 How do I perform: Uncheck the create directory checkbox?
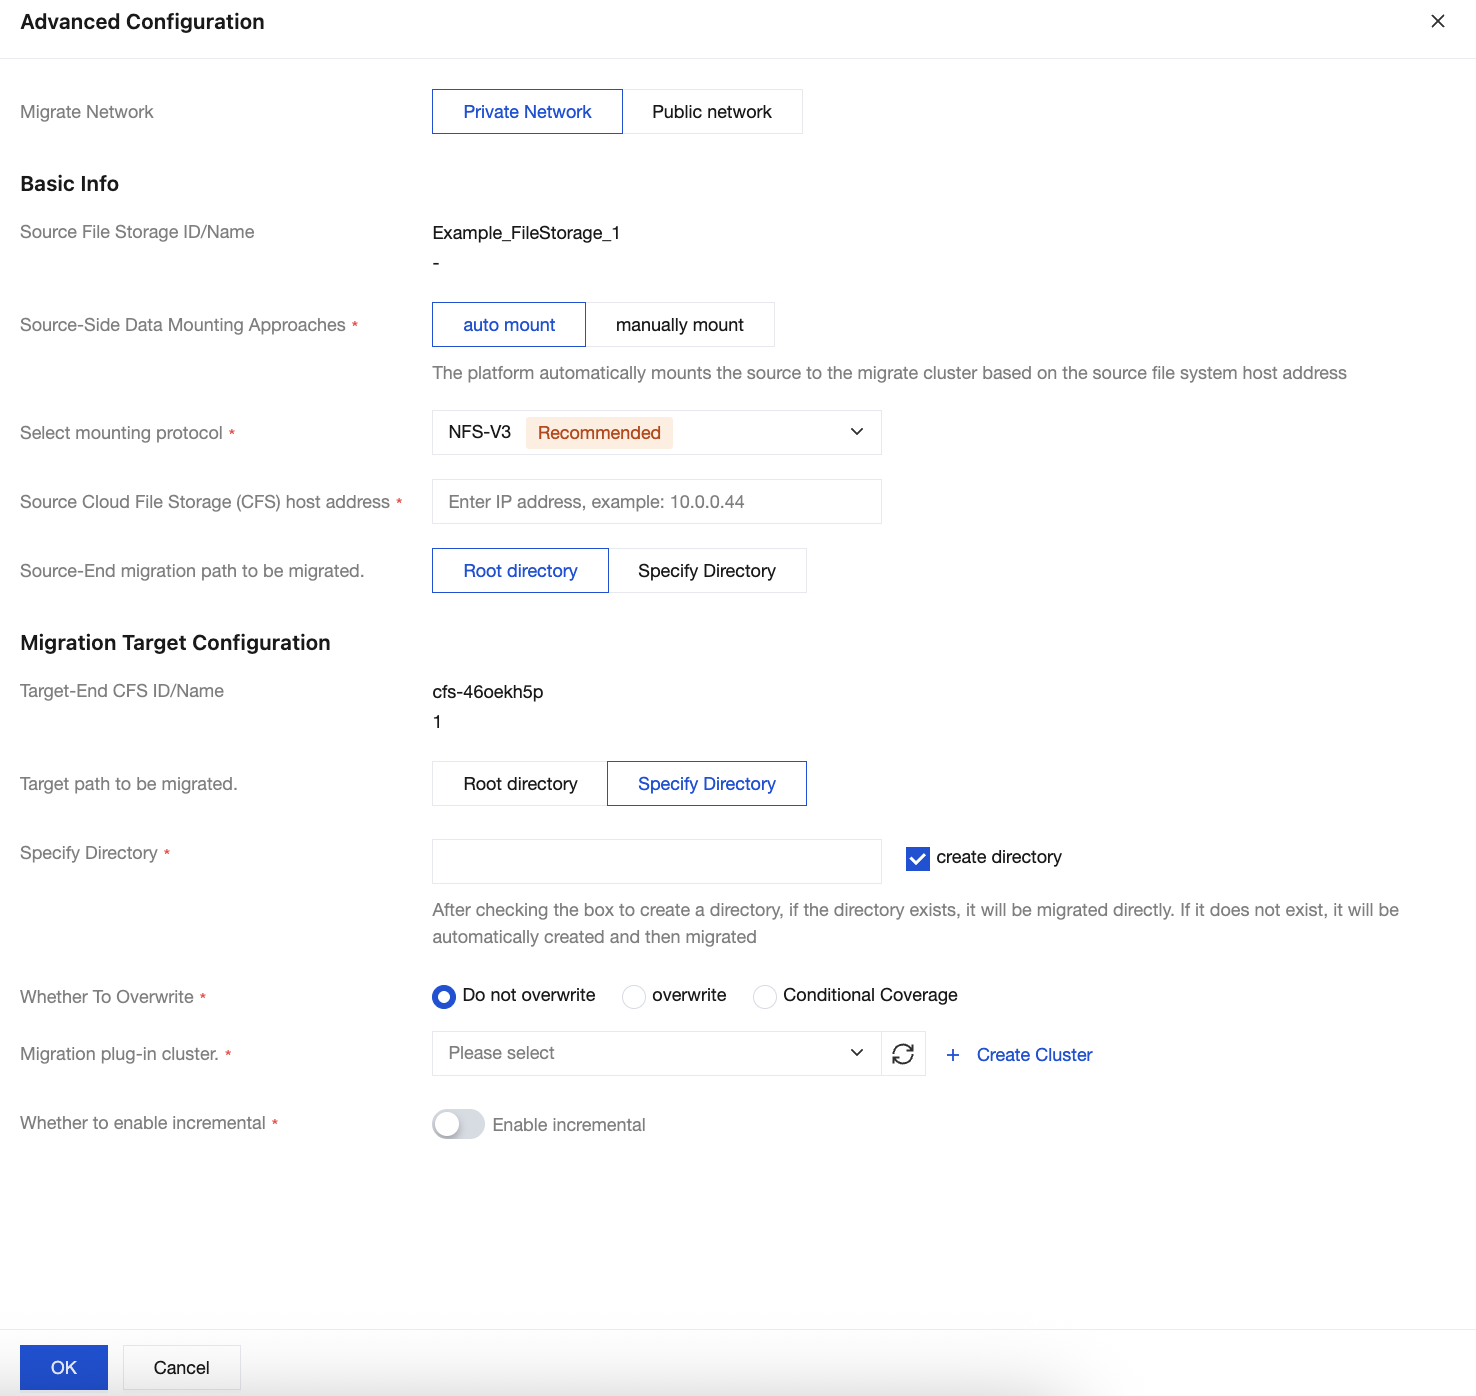tap(917, 858)
